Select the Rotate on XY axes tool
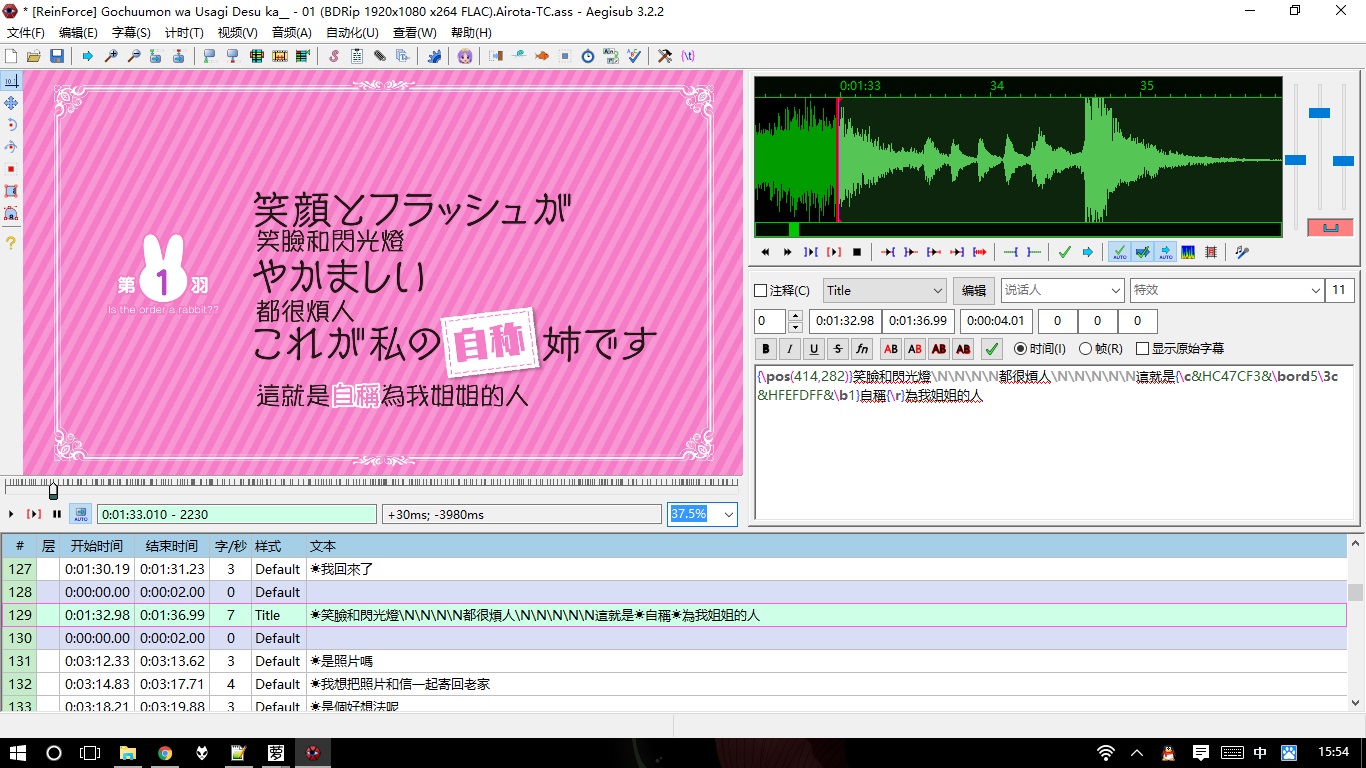This screenshot has width=1366, height=768. click(x=11, y=147)
